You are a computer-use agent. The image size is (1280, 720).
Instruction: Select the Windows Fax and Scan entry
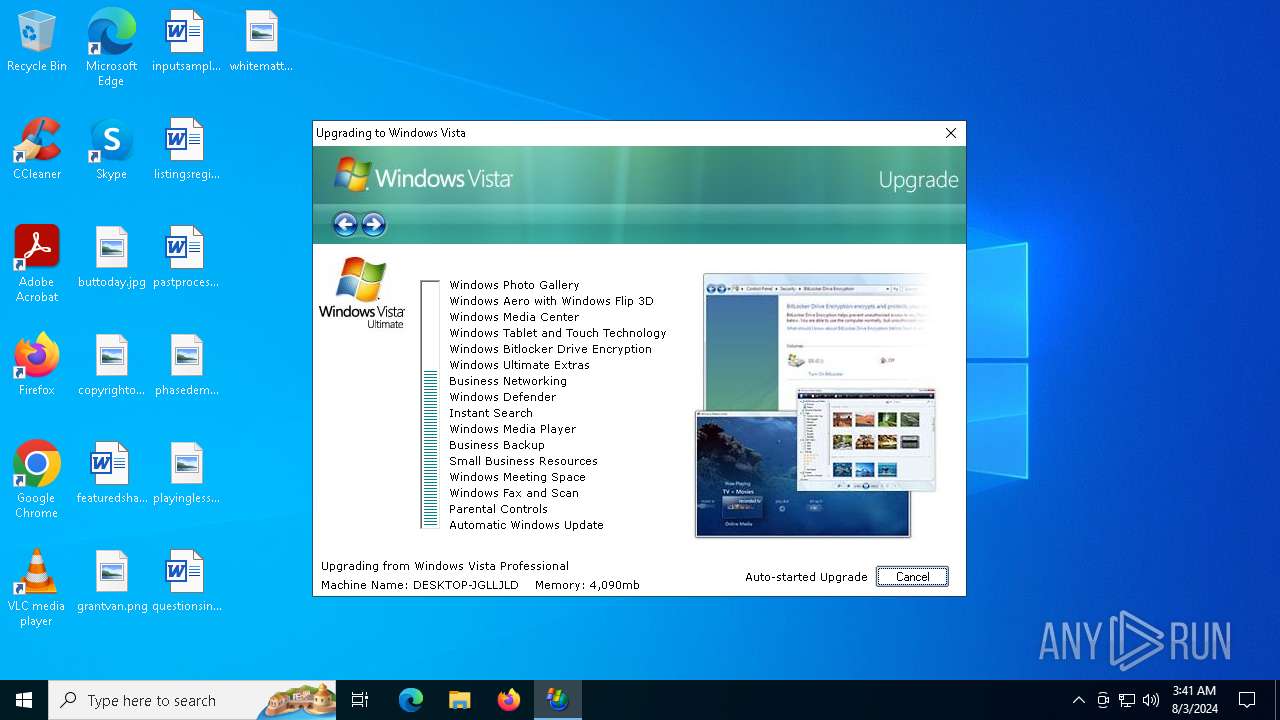click(514, 493)
